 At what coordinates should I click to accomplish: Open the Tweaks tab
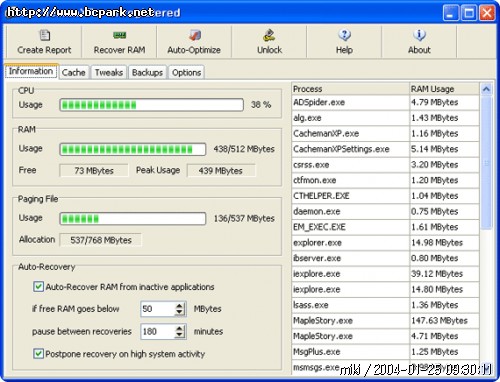point(109,72)
